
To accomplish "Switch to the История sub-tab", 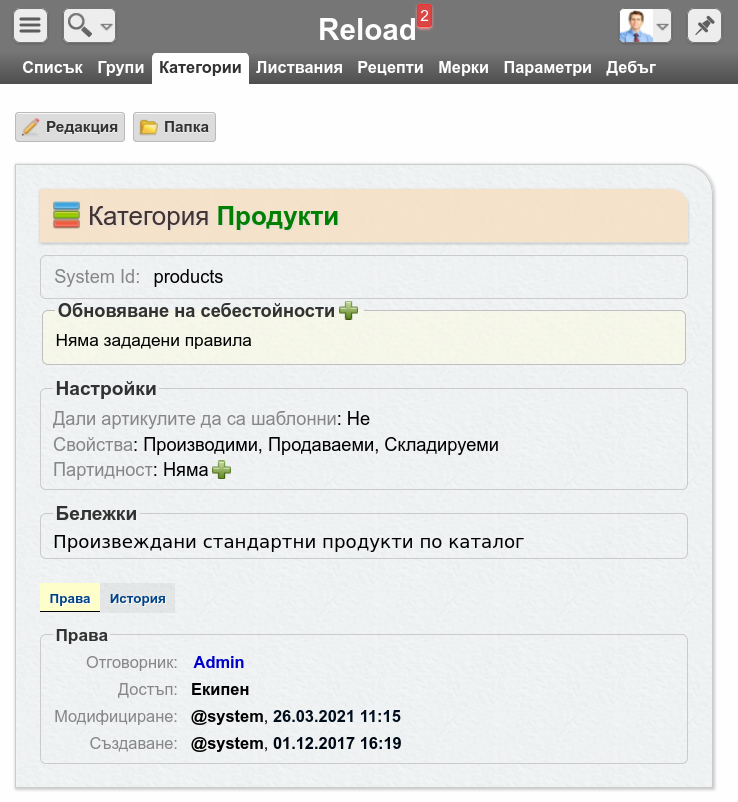I will [x=138, y=598].
